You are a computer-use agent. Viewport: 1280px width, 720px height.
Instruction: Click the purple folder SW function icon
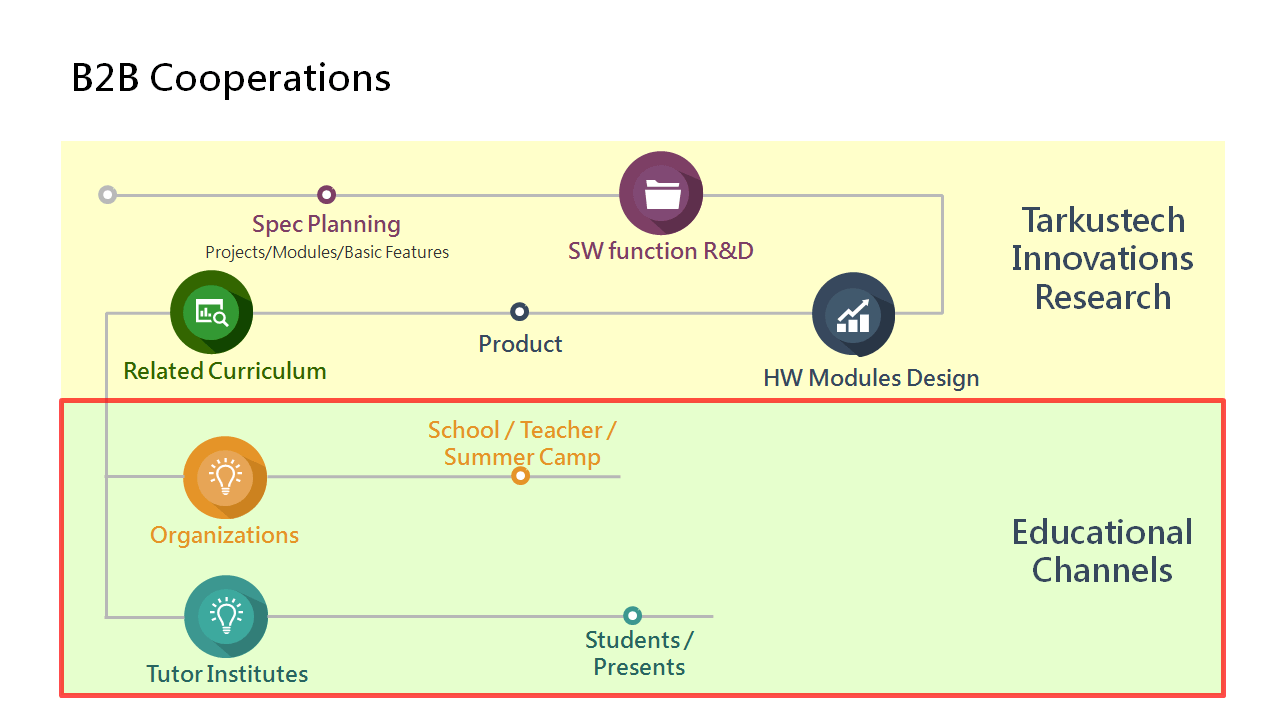[661, 194]
